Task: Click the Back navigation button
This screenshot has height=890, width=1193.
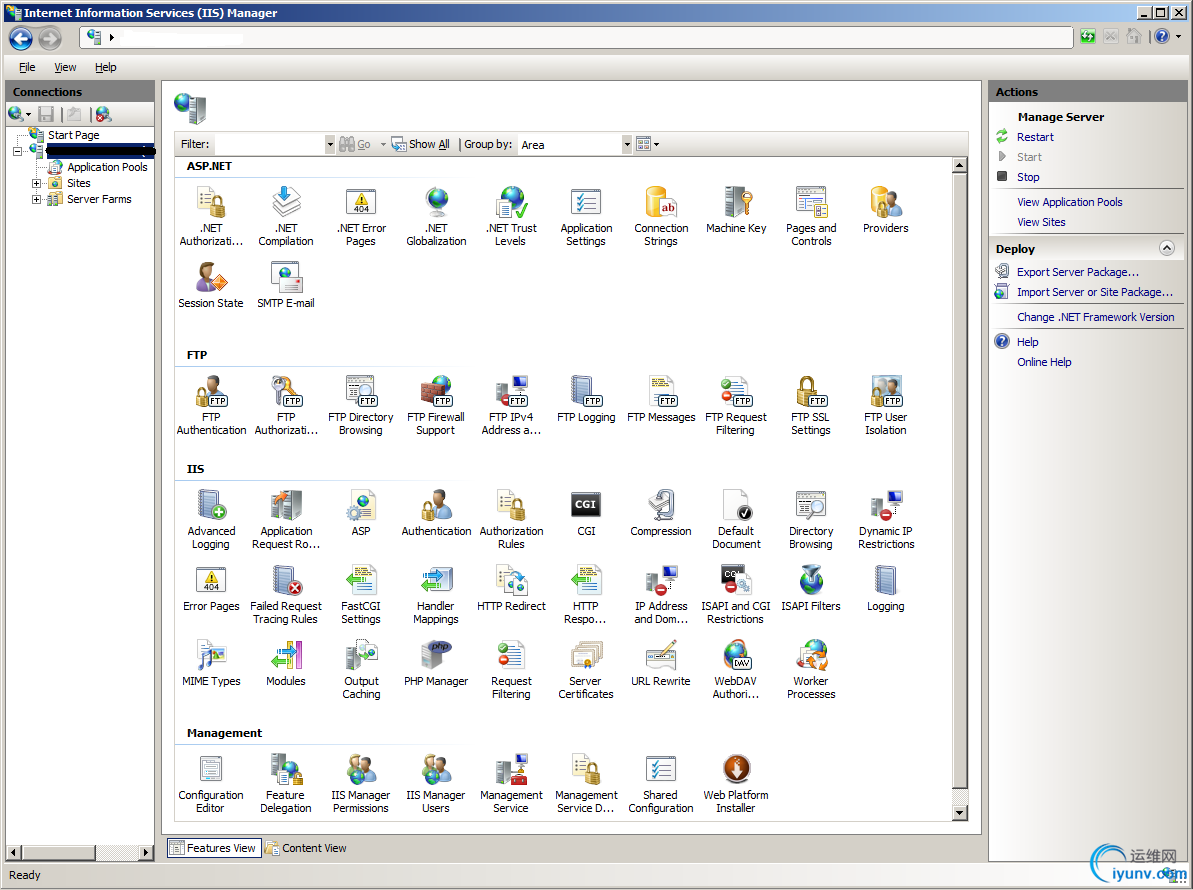Action: coord(21,38)
